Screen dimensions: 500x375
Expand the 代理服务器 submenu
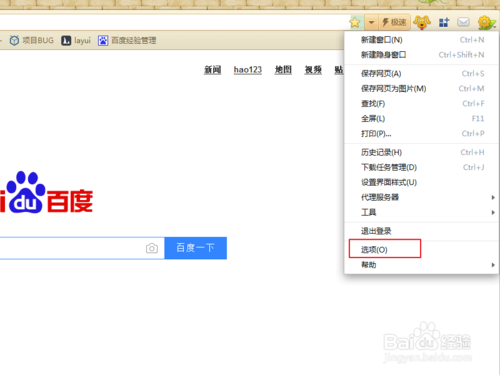pos(421,197)
